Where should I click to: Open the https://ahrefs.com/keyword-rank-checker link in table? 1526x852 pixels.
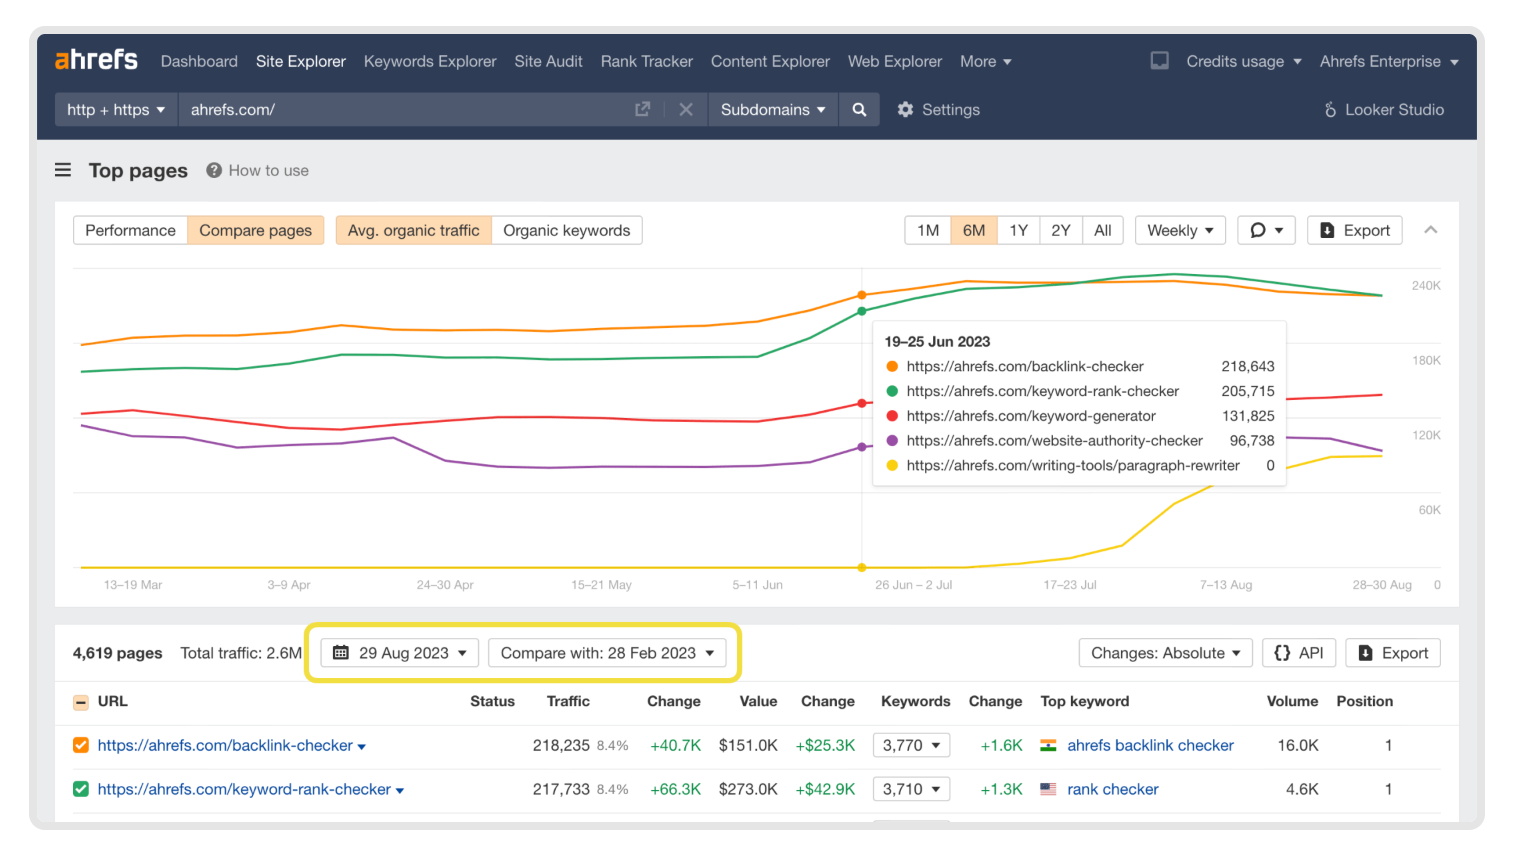tap(244, 789)
